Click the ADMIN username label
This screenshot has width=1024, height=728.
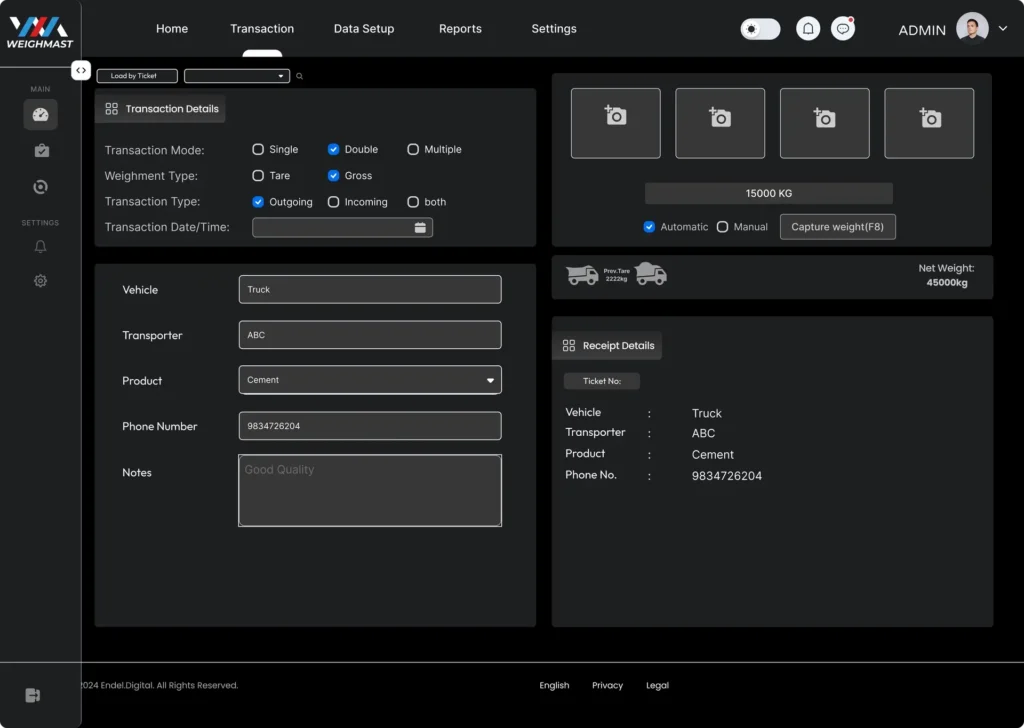(x=921, y=30)
